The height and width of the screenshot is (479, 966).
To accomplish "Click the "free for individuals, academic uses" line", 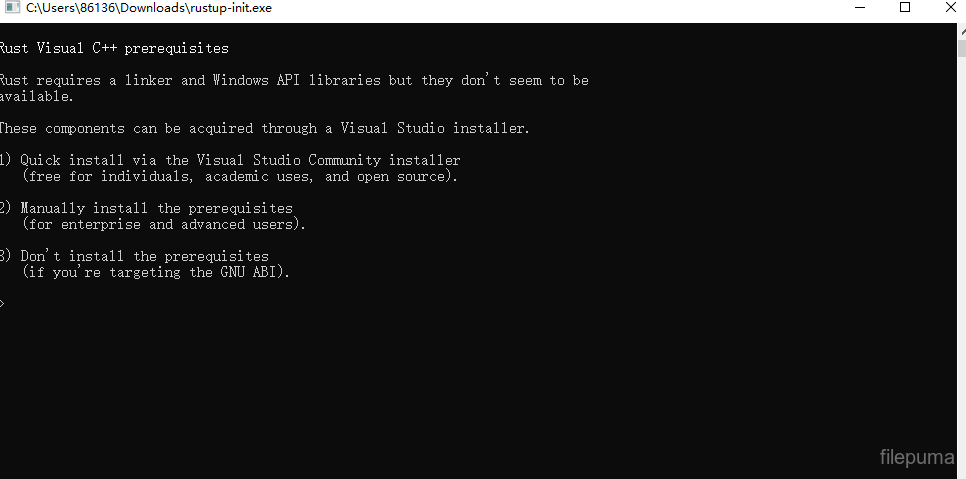I will point(240,176).
